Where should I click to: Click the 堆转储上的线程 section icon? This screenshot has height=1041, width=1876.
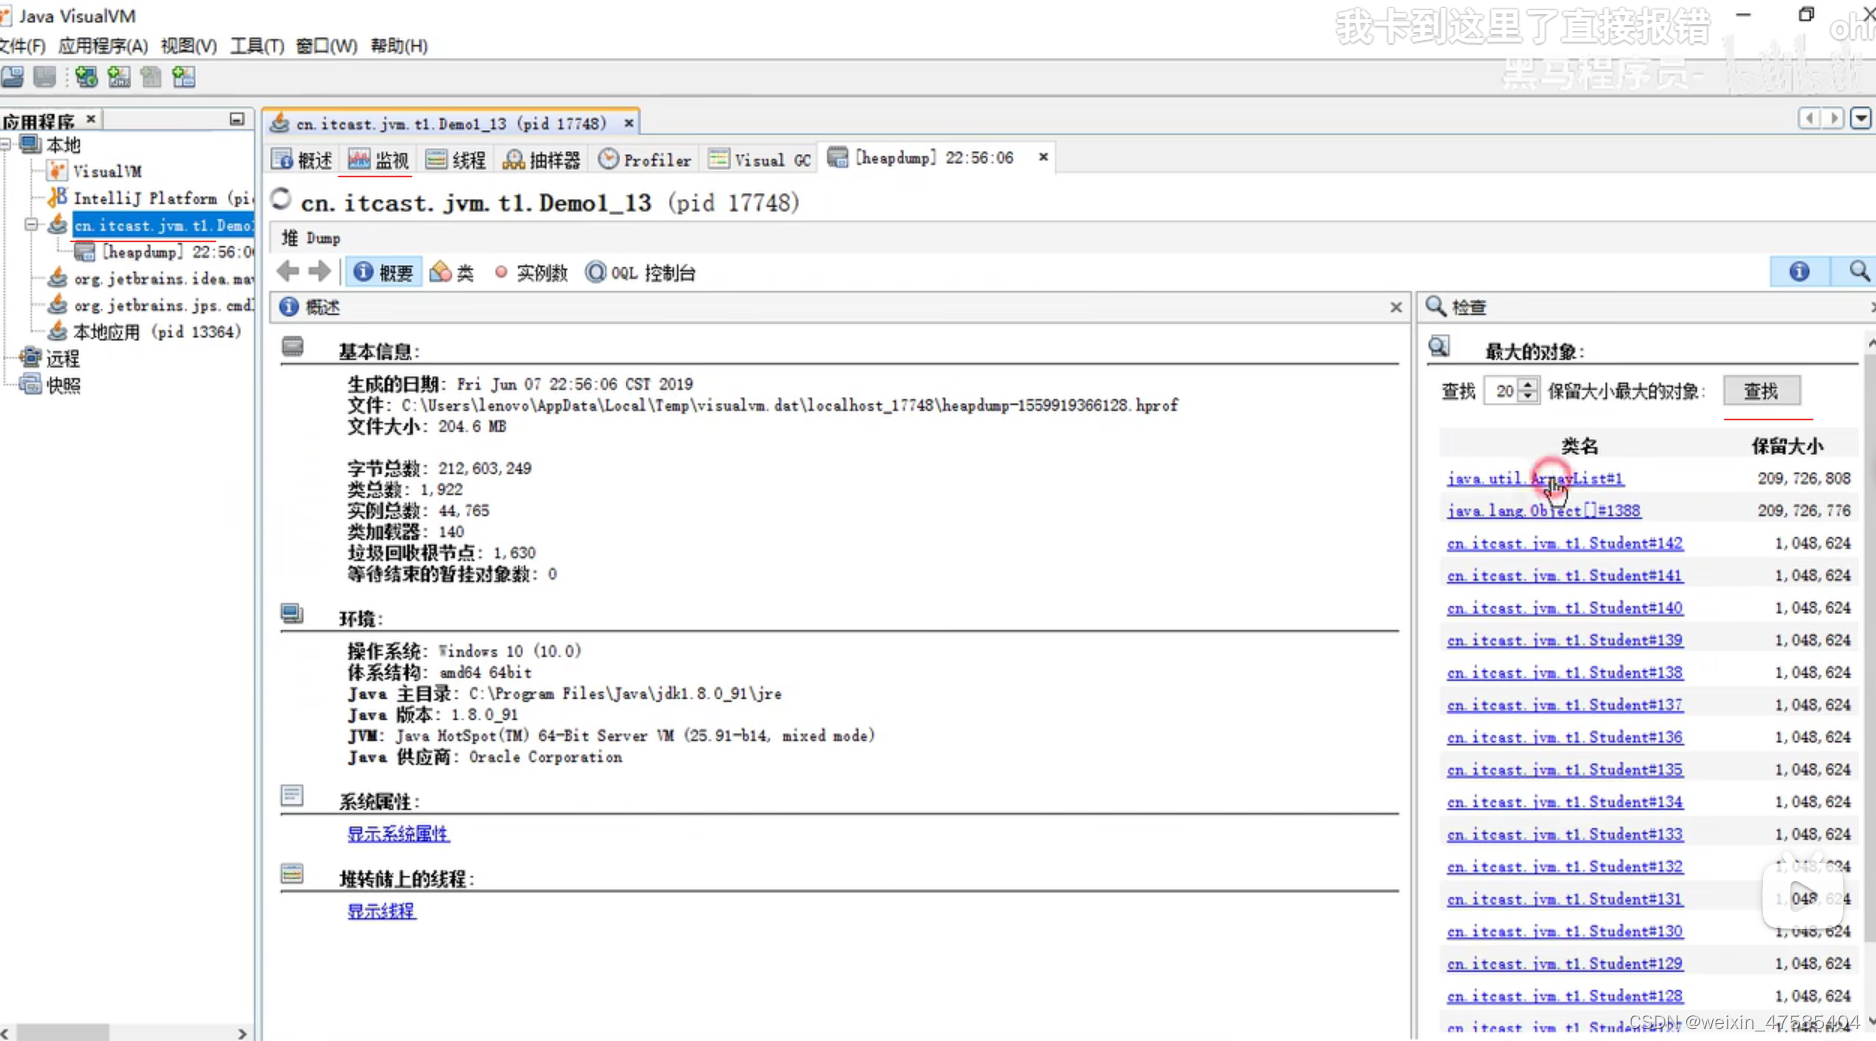point(292,874)
